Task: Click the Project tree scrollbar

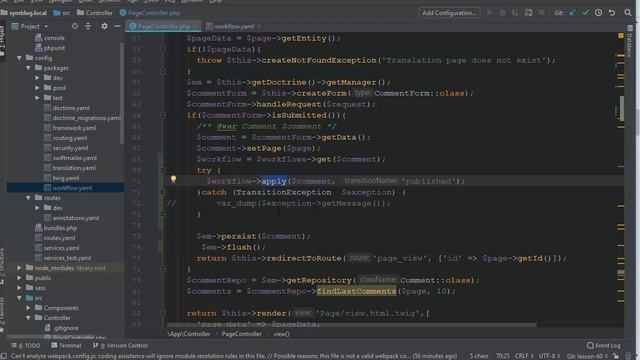Action: pyautogui.click(x=122, y=93)
